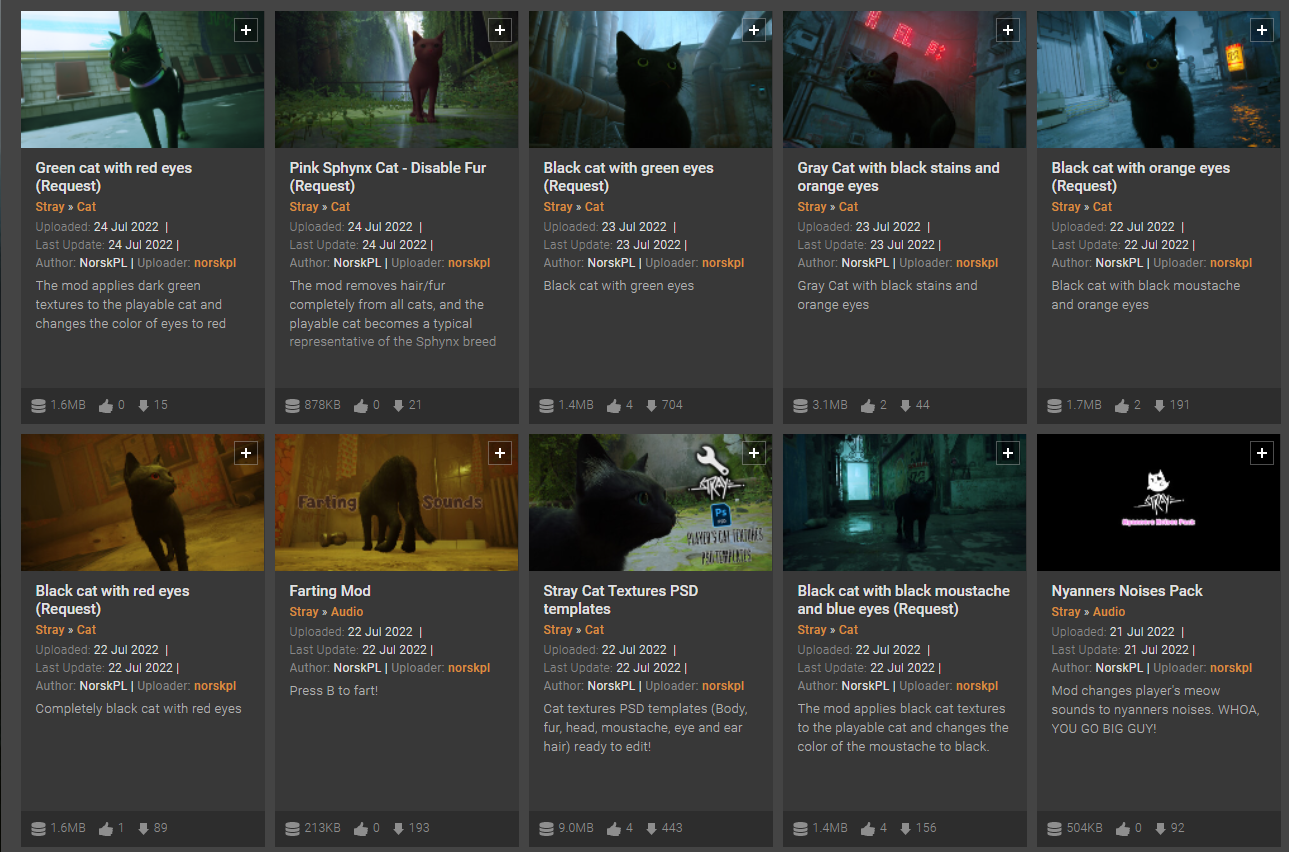Click norskpl uploader on Gray Cat card
This screenshot has width=1289, height=852.
click(977, 263)
